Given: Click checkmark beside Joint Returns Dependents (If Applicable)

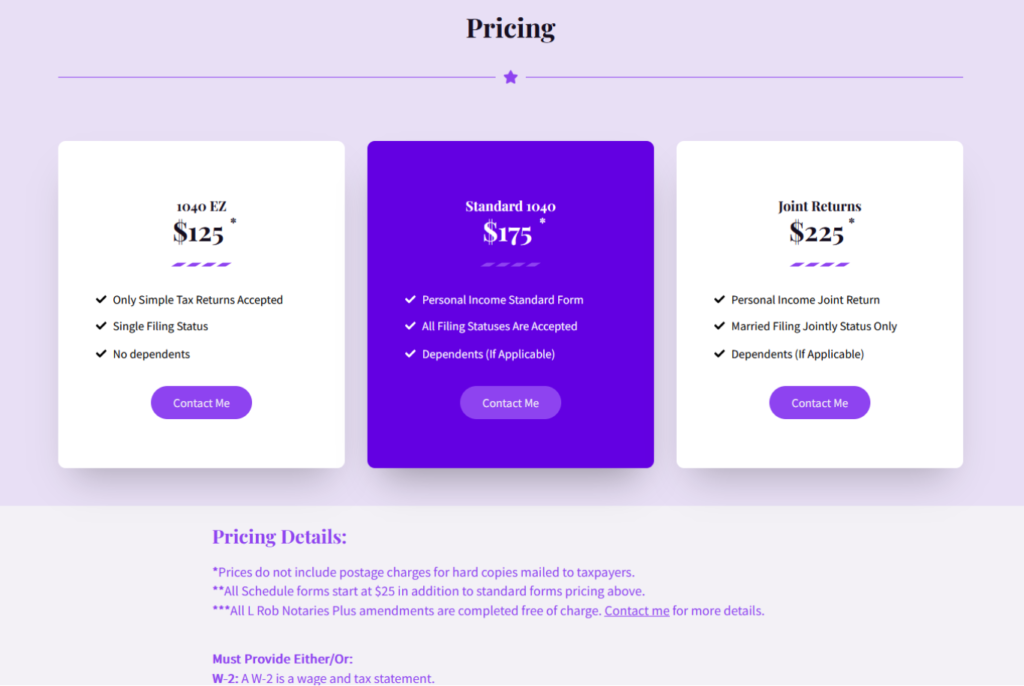Looking at the screenshot, I should click(720, 353).
